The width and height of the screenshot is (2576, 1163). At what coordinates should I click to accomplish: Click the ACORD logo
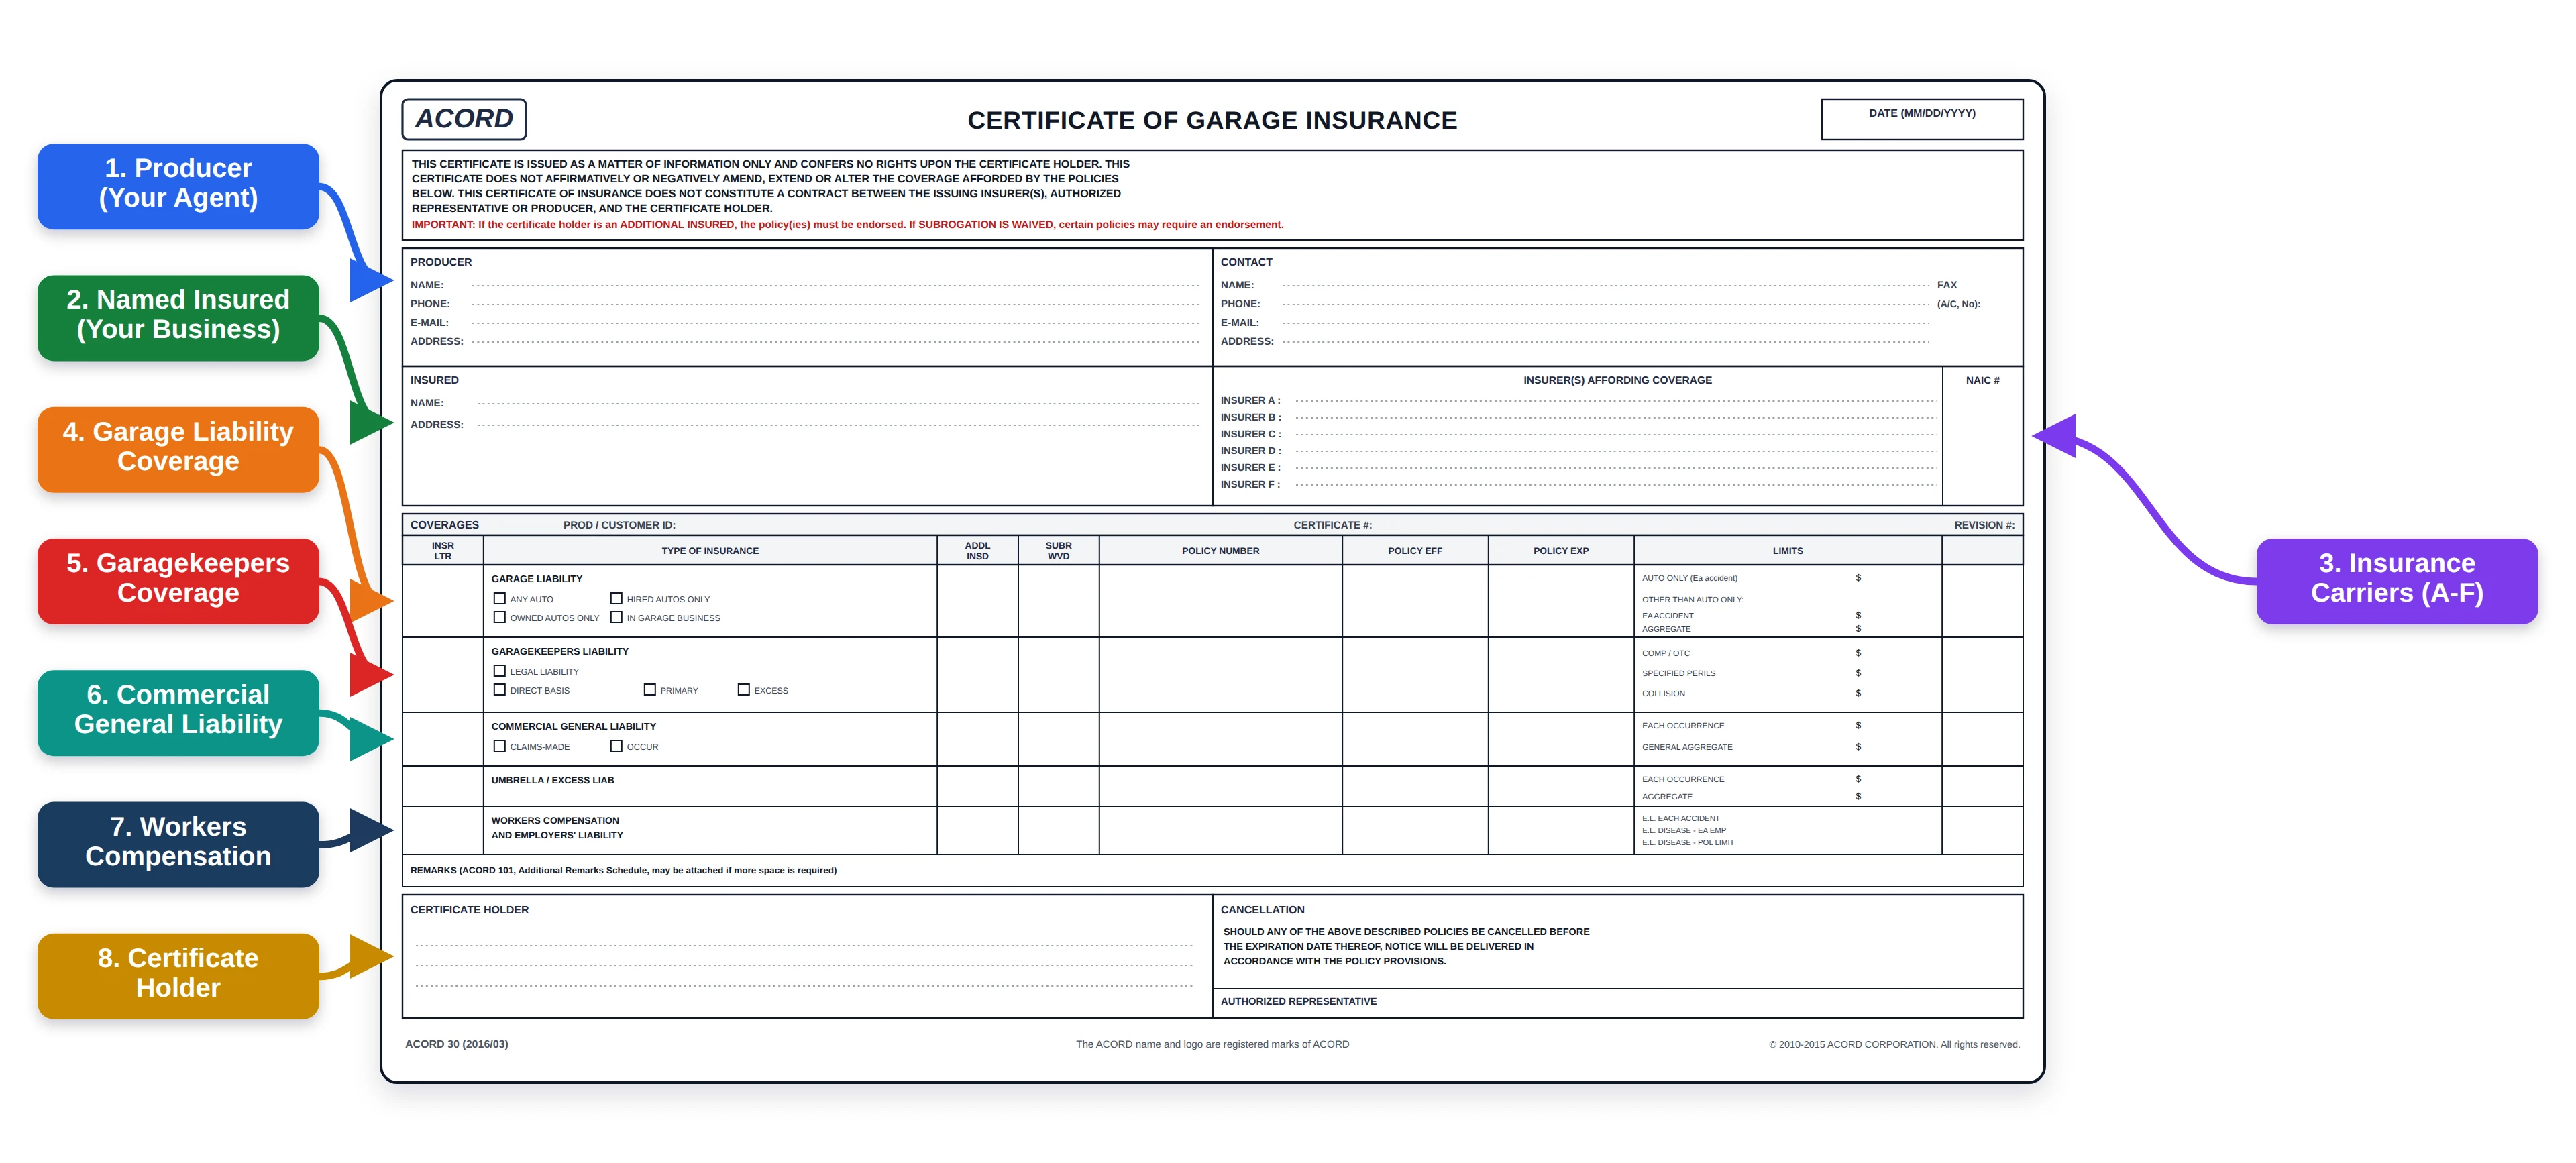464,119
